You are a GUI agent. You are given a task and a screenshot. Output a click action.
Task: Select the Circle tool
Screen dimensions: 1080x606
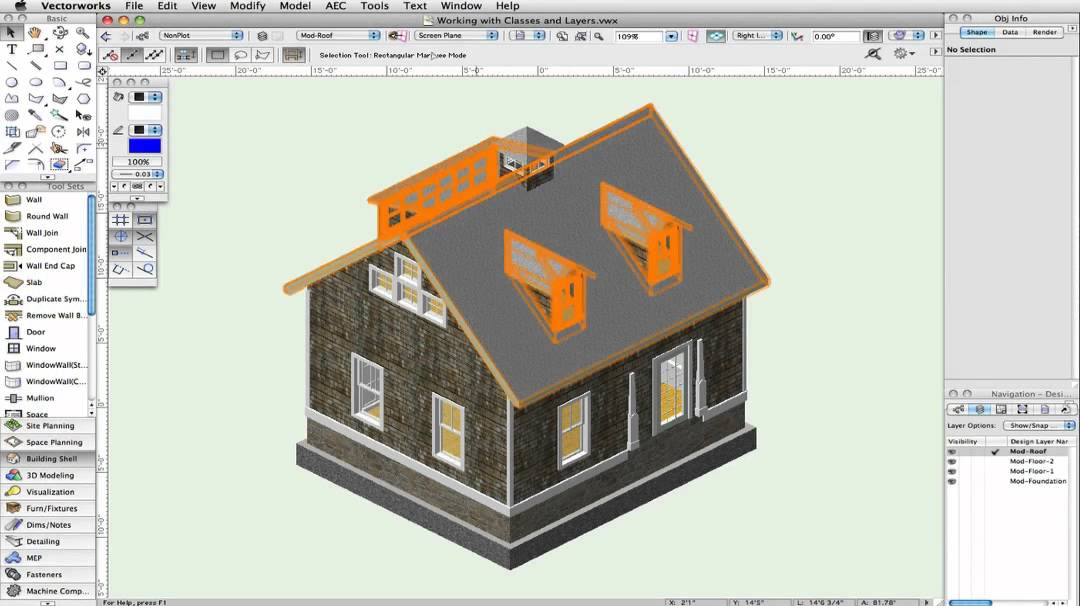[11, 82]
